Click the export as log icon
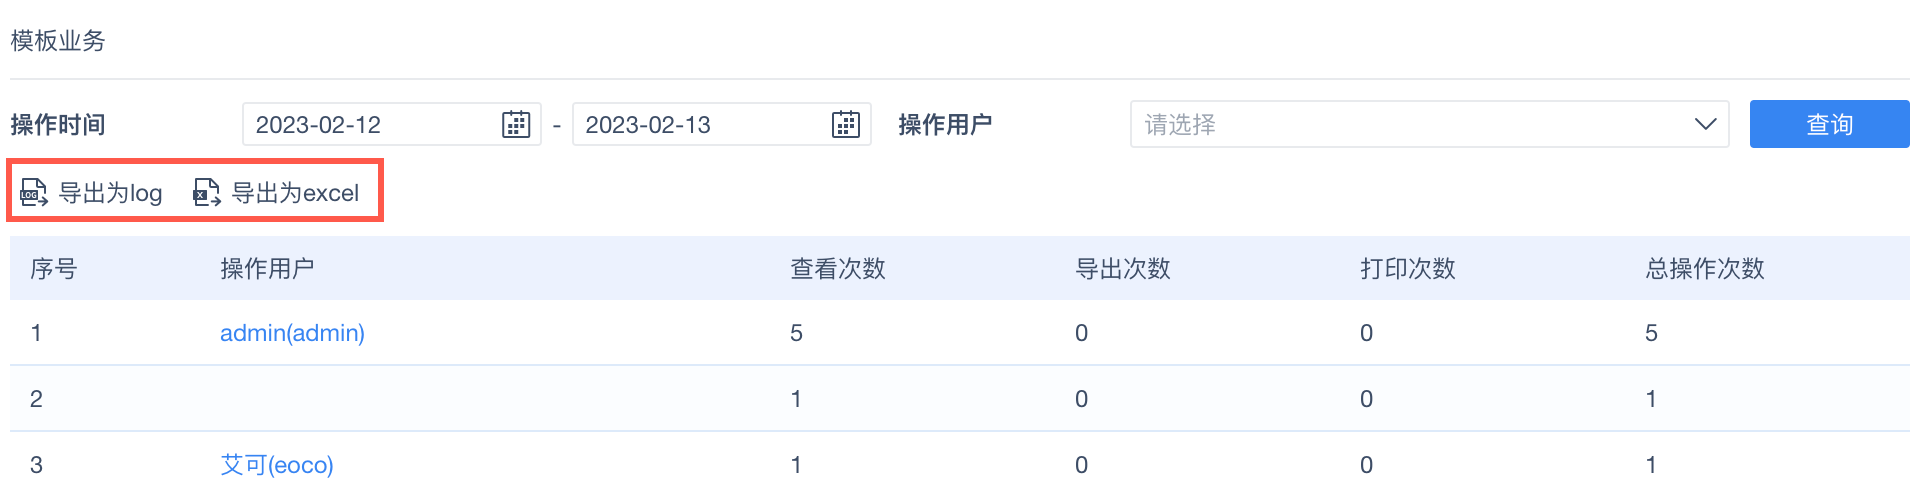This screenshot has width=1918, height=494. coord(34,193)
